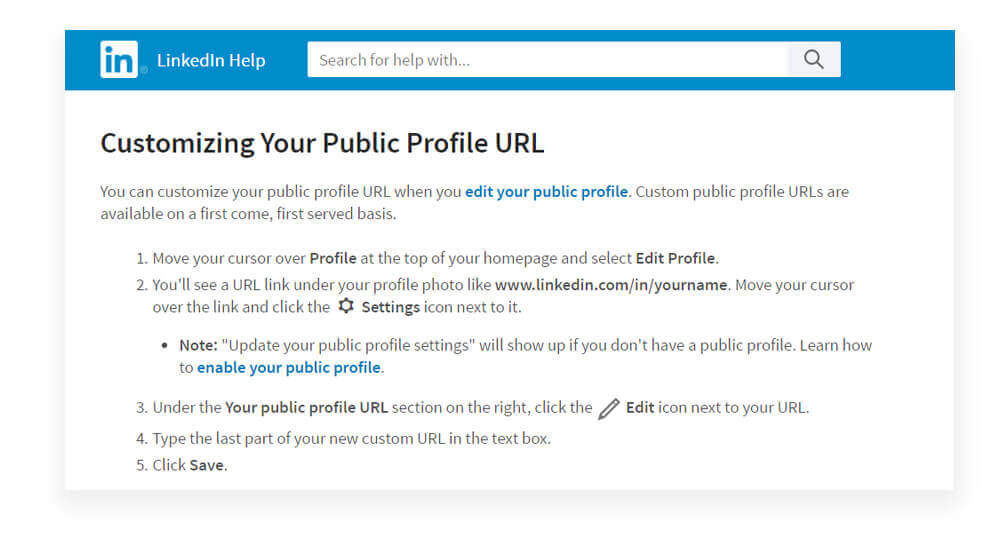Click the pencil Edit icon in step 3
The image size is (1000, 535).
coord(609,408)
